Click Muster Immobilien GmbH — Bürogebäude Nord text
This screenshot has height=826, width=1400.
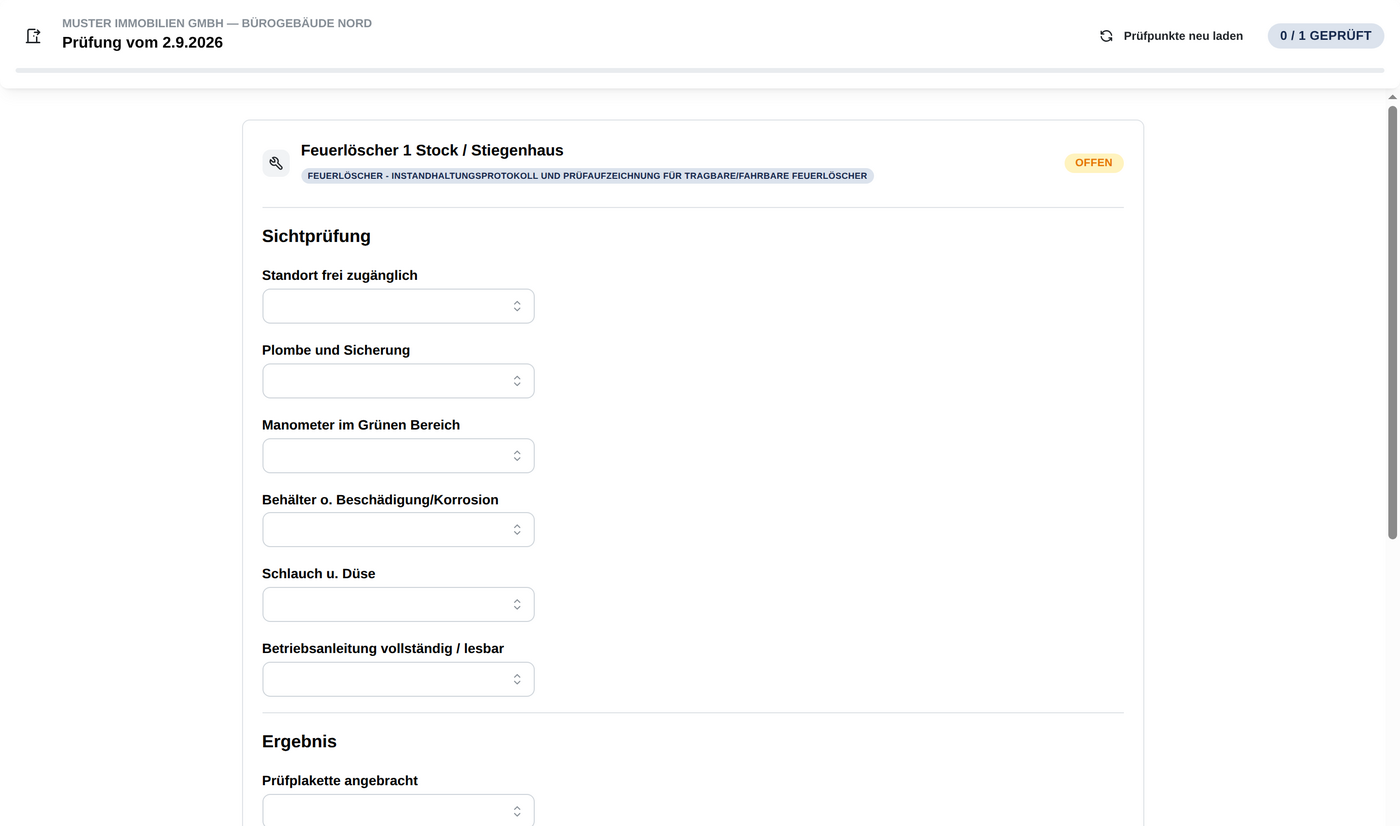pos(217,23)
